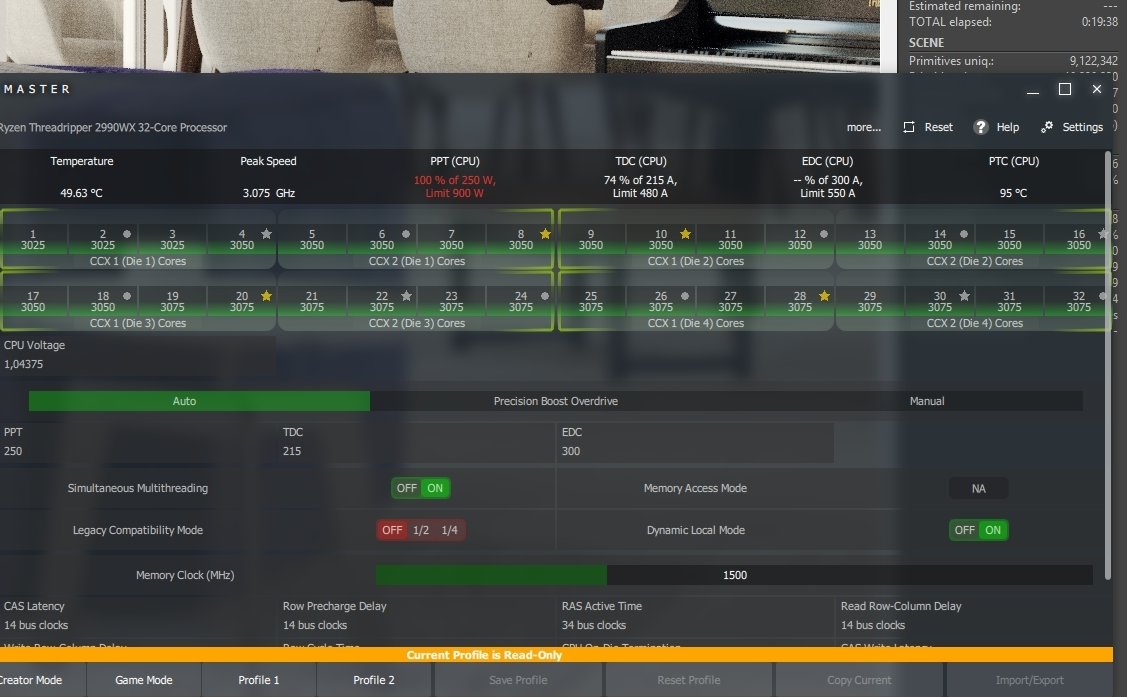Viewport: 1127px width, 697px height.
Task: Select core 17 cell showing 3050
Action: pos(33,301)
